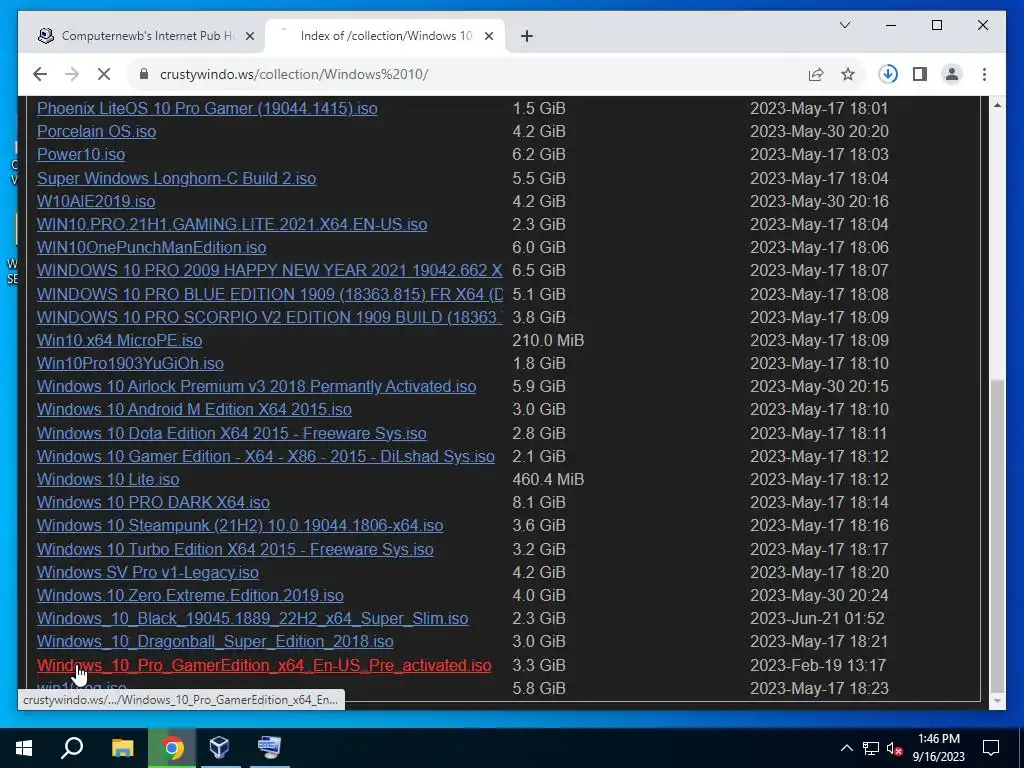Screen dimensions: 1024x768
Task: Open Windows Start menu
Action: coord(24,748)
